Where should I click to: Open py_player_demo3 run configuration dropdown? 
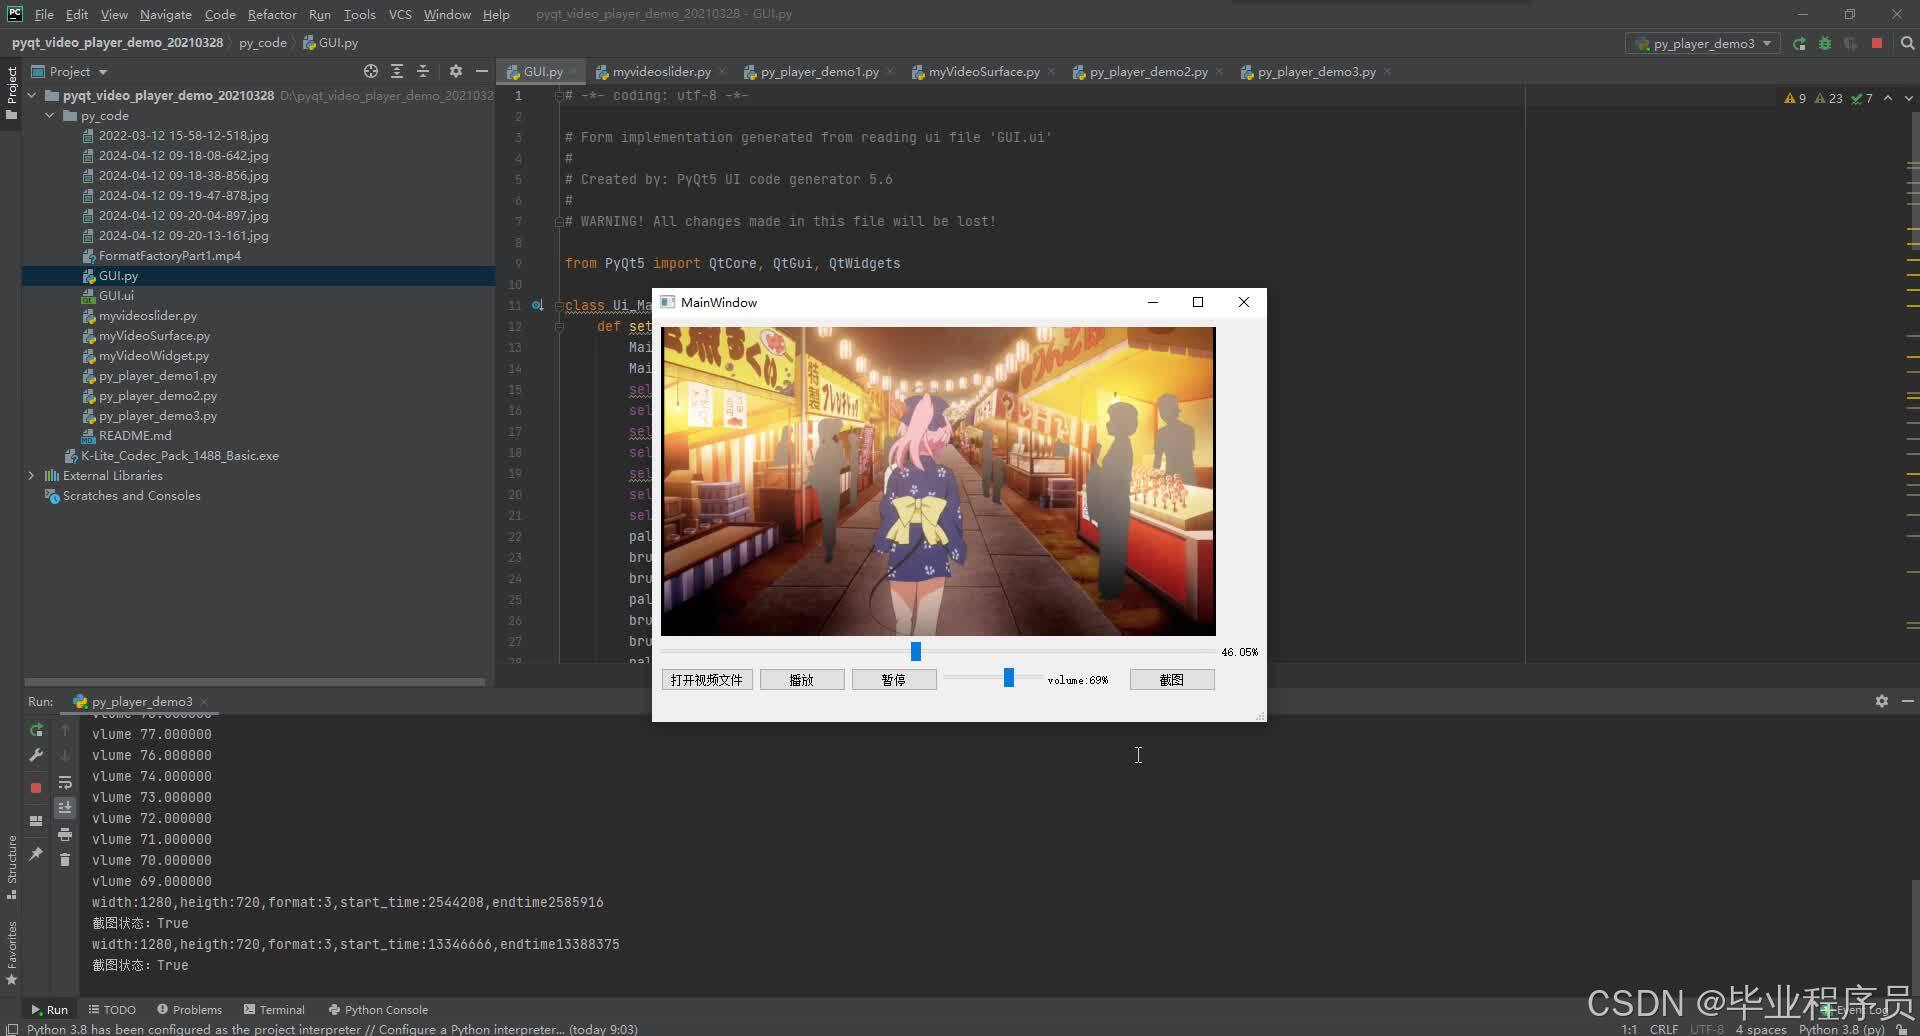pyautogui.click(x=1703, y=43)
